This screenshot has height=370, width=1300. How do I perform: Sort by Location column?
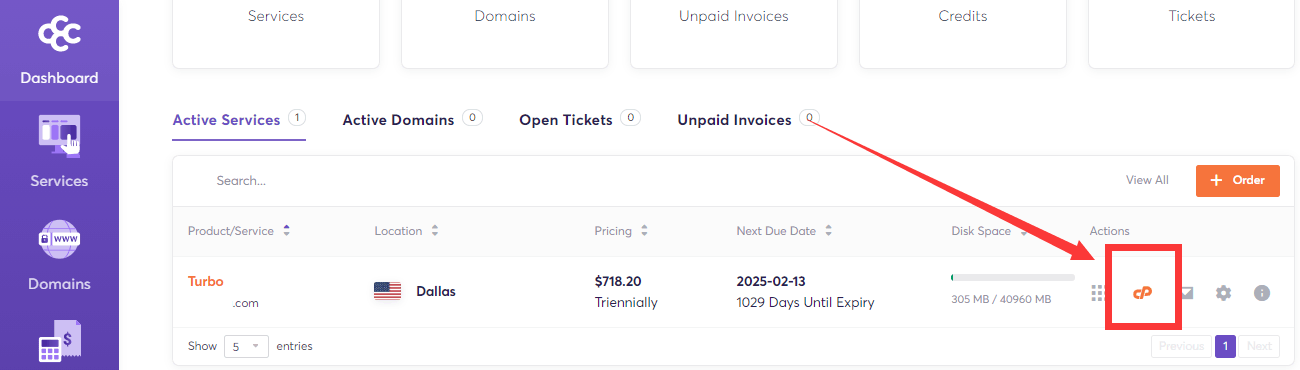[406, 231]
